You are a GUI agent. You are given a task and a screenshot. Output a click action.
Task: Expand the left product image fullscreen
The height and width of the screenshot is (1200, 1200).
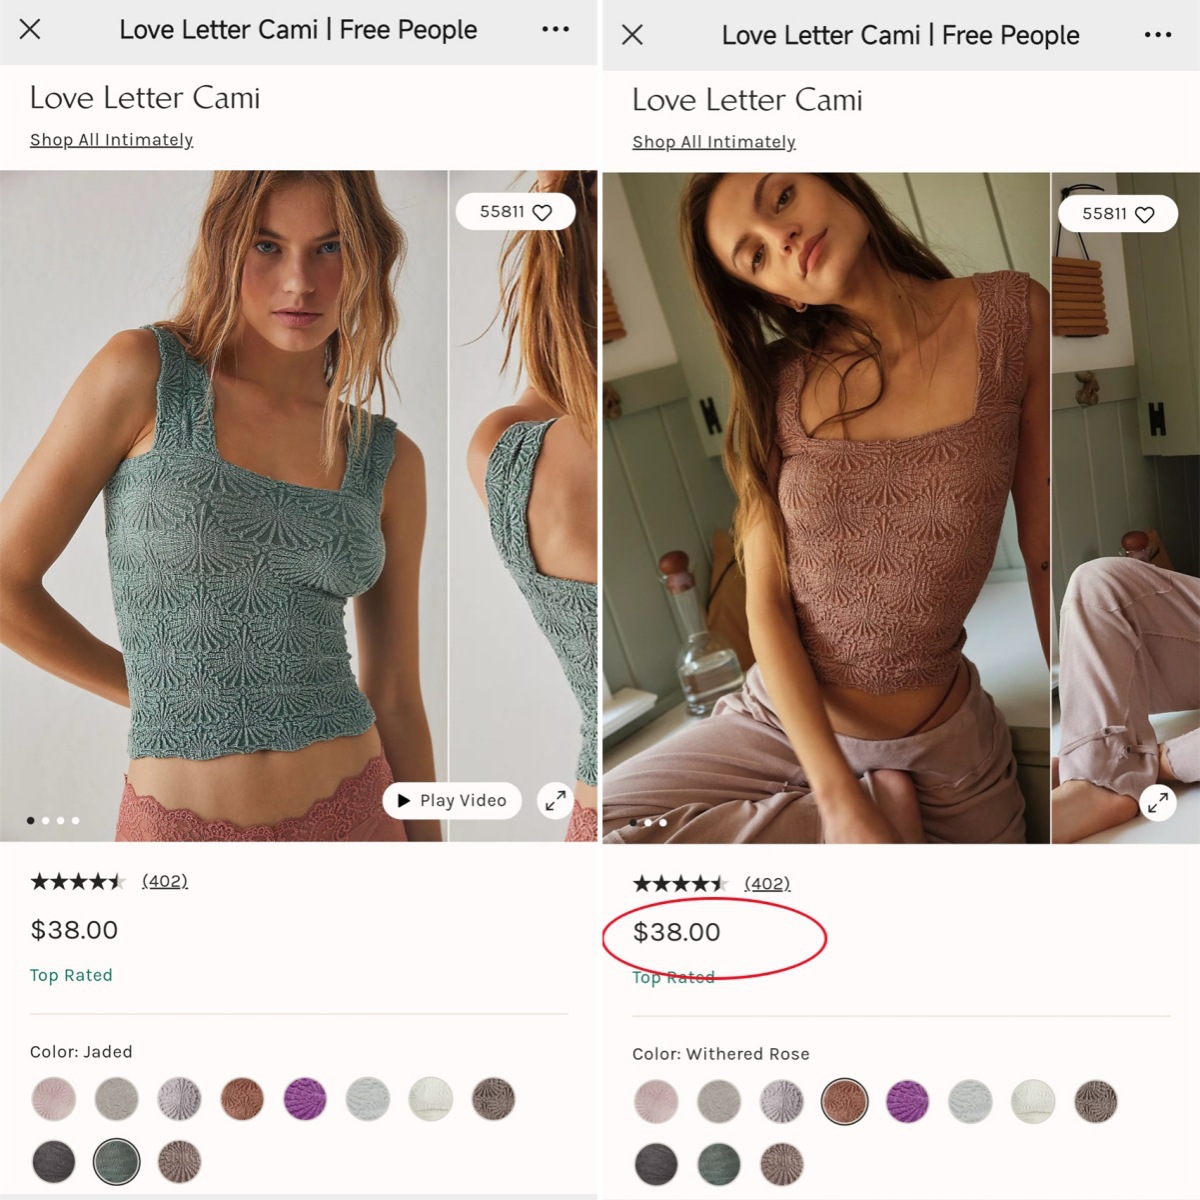555,800
